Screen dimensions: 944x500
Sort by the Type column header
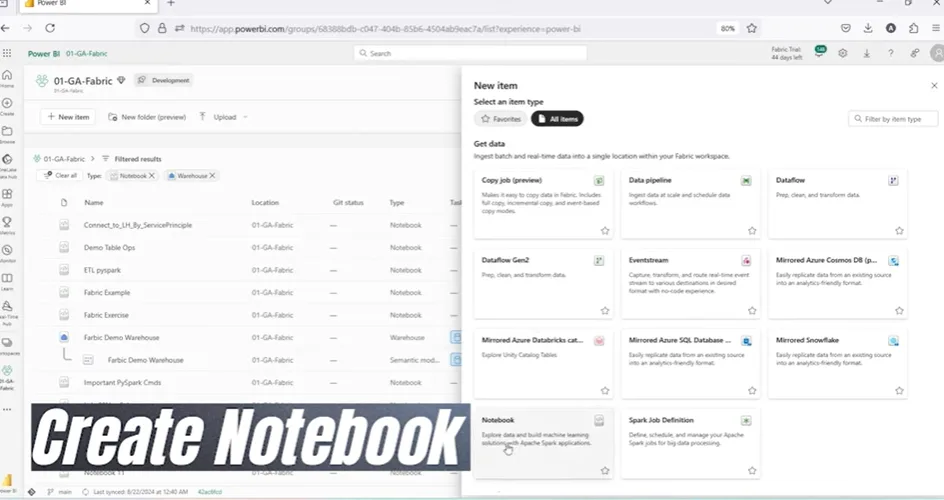point(397,203)
